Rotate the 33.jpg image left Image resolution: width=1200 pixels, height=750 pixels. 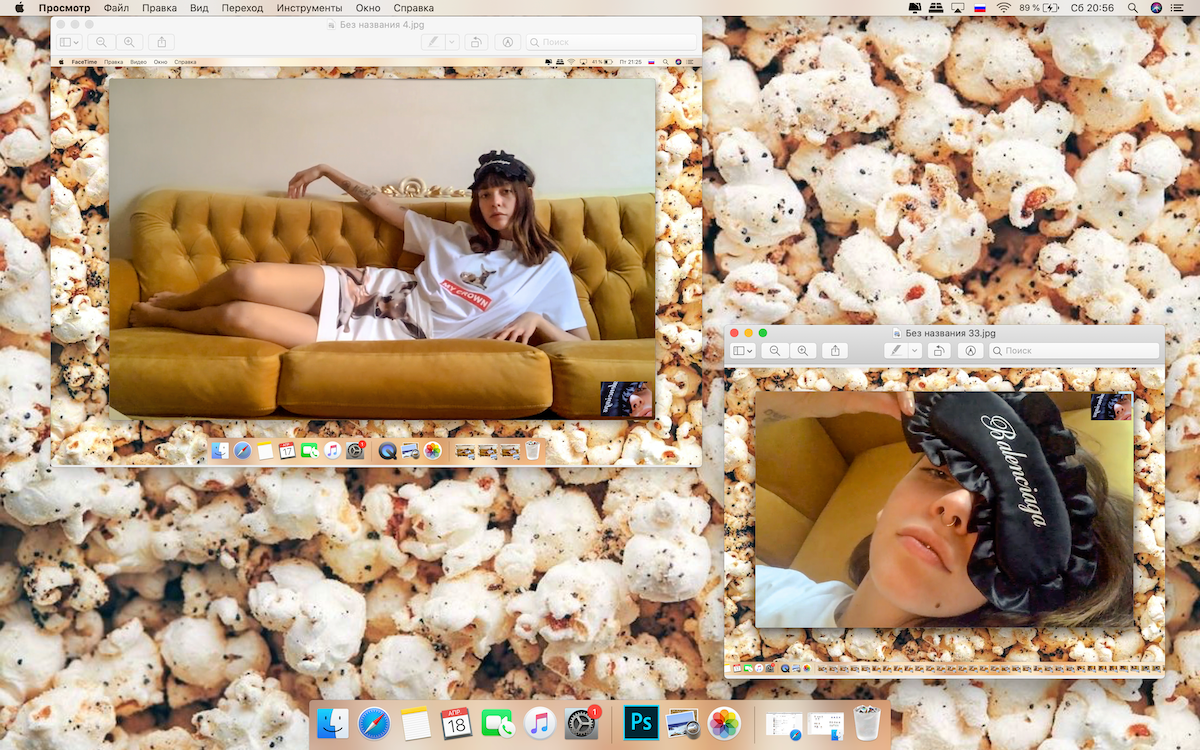938,351
